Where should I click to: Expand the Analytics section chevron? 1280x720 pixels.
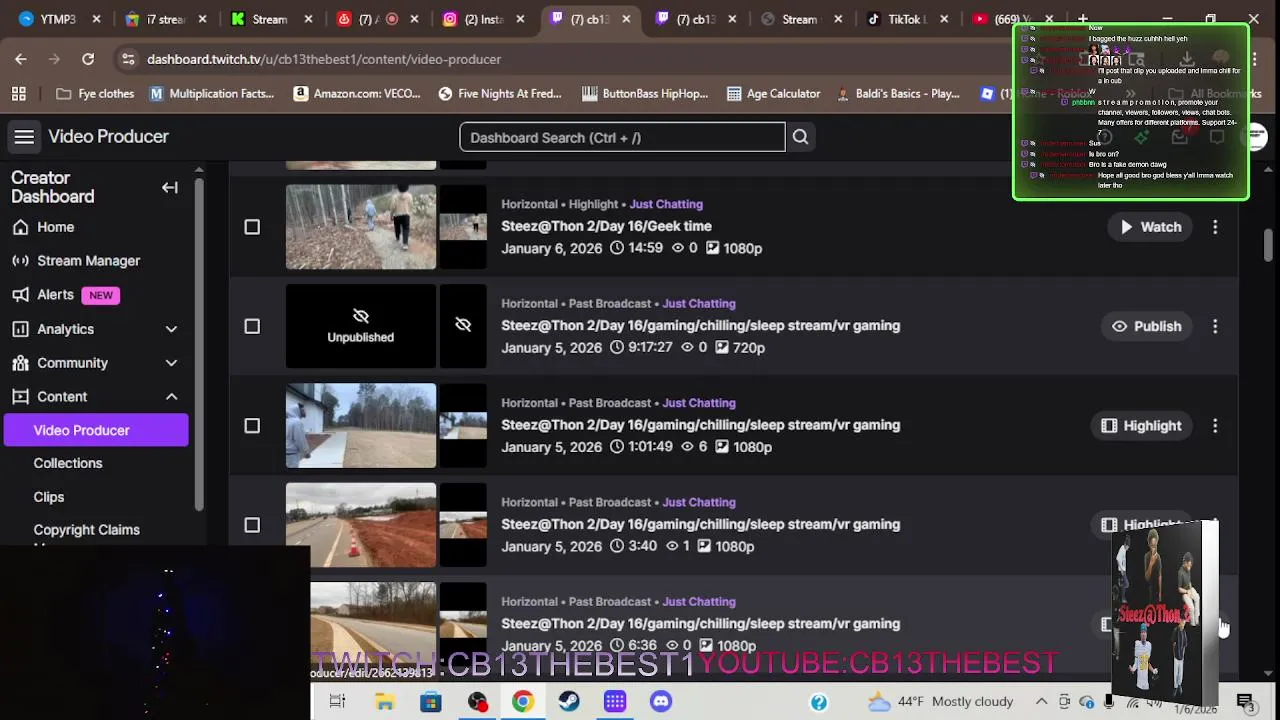coord(171,329)
